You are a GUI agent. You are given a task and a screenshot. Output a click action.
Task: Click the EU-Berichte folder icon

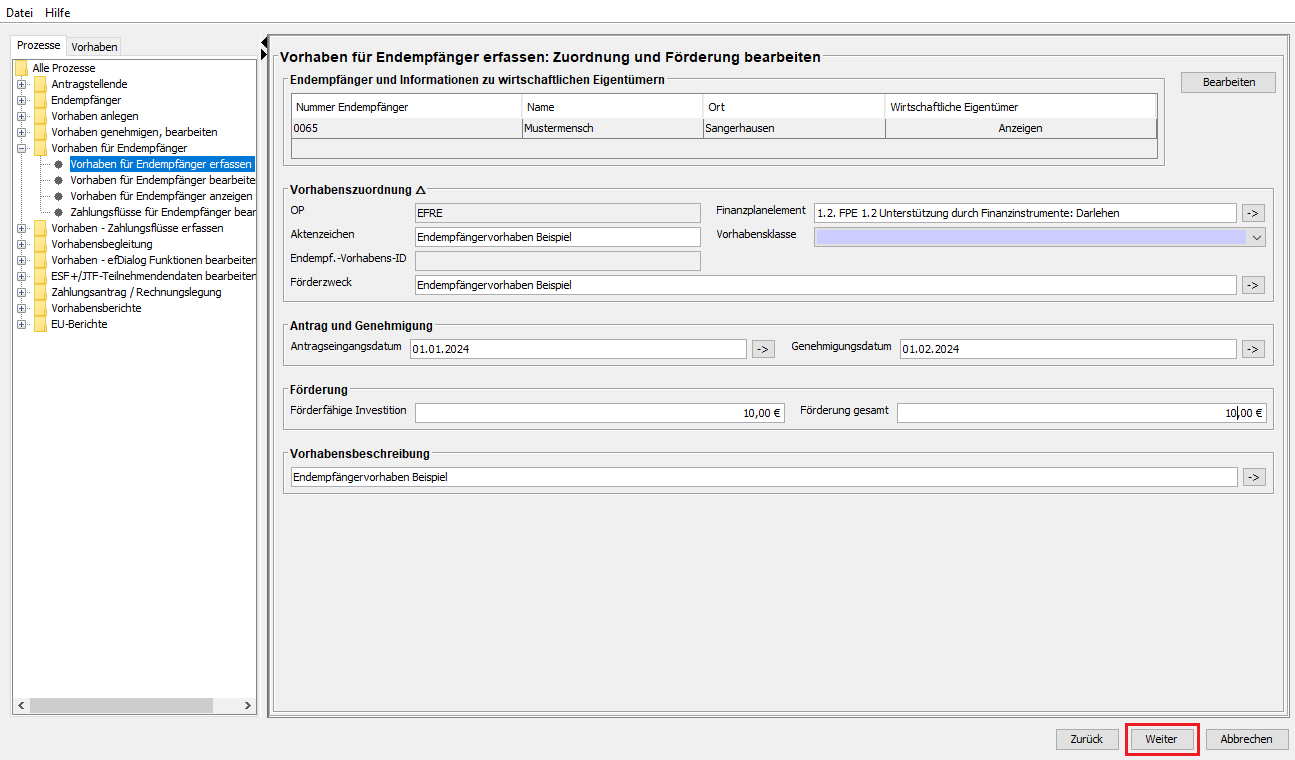pyautogui.click(x=40, y=324)
